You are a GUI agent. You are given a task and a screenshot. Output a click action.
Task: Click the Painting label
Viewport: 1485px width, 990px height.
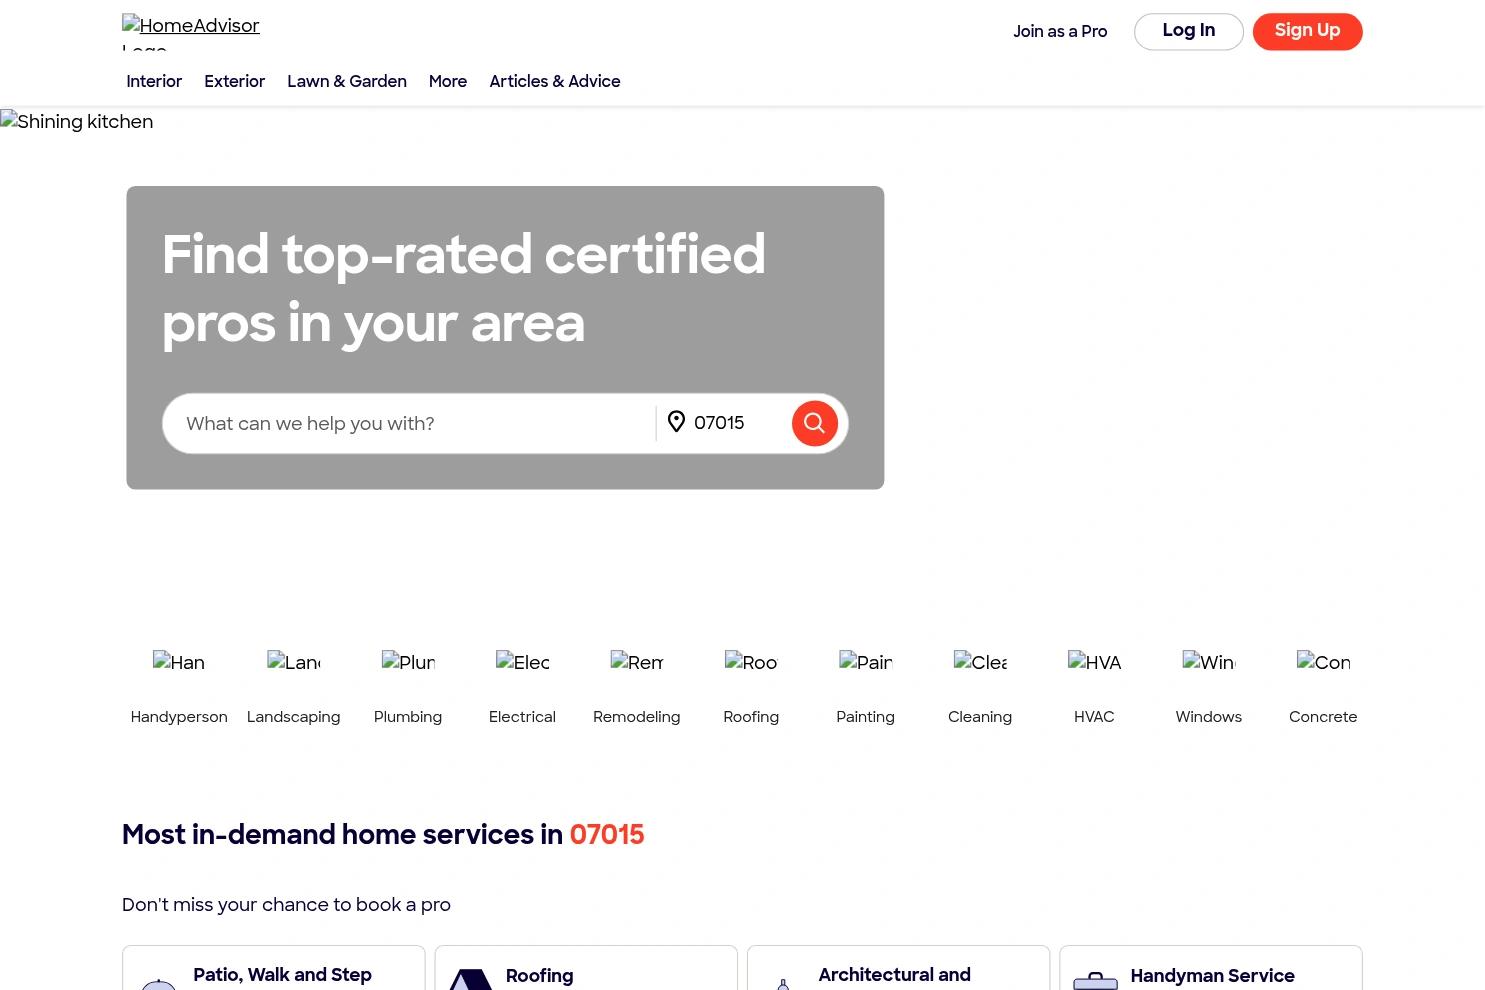click(x=865, y=717)
